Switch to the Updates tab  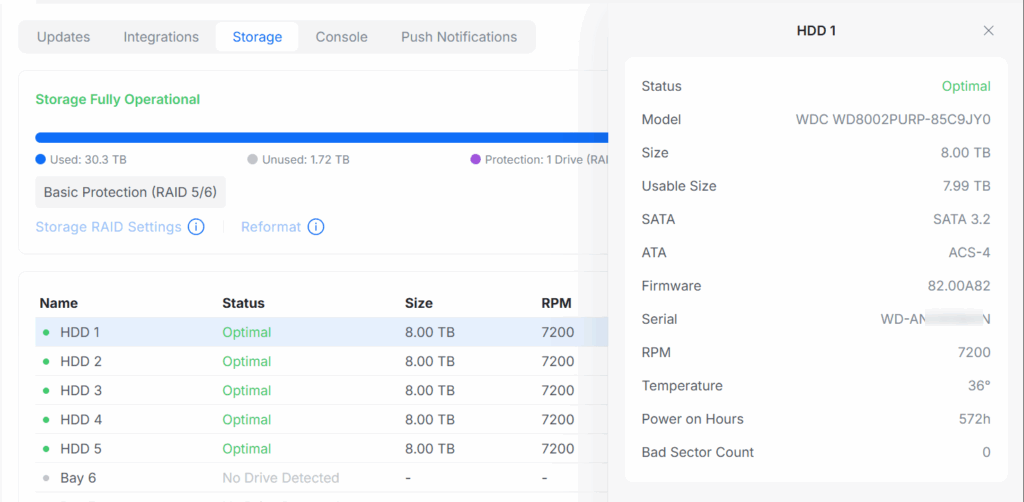(x=63, y=37)
